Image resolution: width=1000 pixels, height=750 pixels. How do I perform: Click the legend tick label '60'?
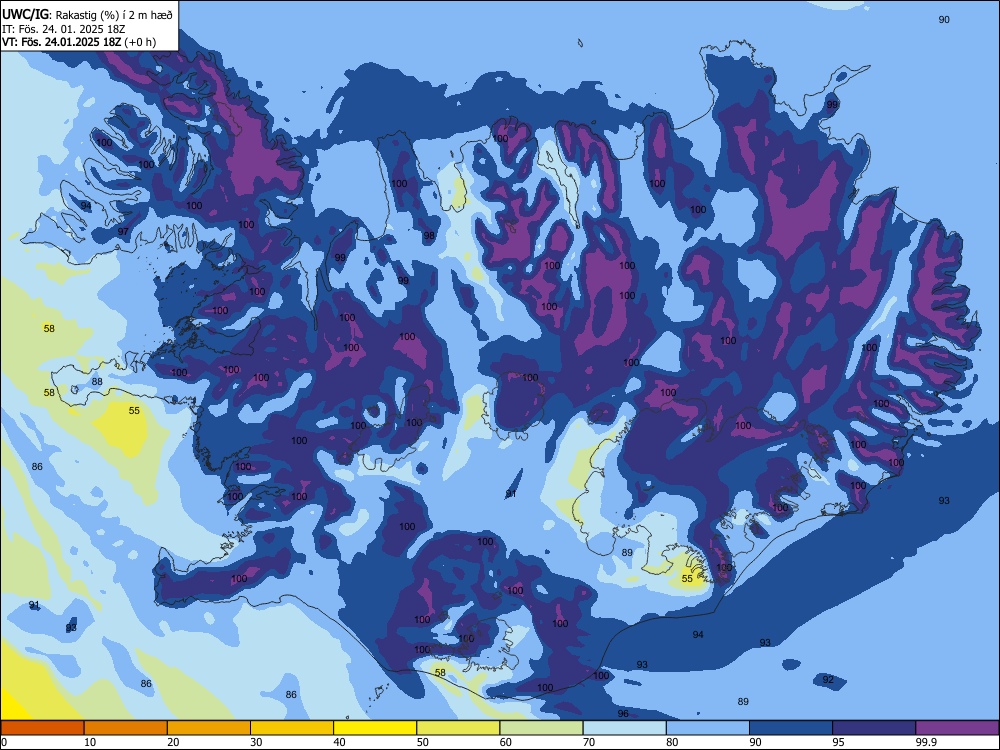click(506, 742)
